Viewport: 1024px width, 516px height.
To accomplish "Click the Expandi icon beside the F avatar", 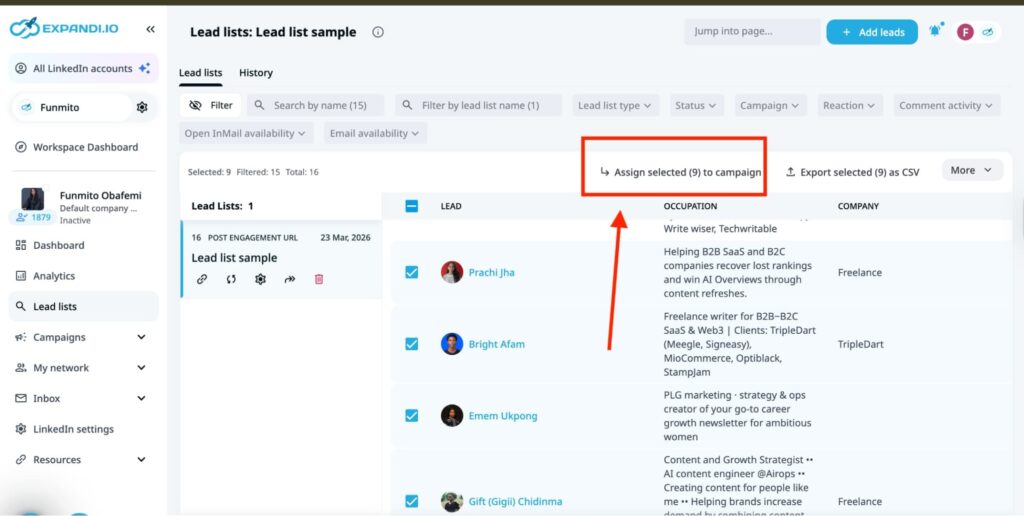I will (987, 31).
